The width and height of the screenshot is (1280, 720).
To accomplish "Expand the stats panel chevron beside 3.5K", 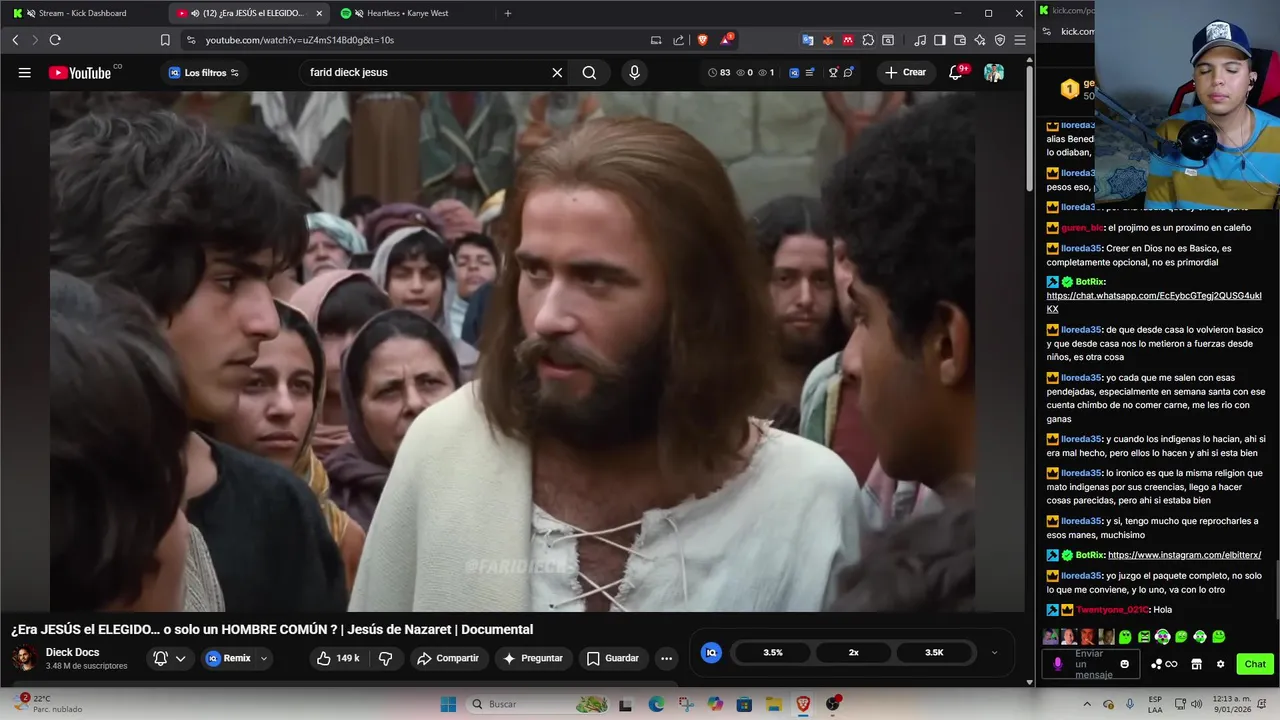I will (x=994, y=652).
